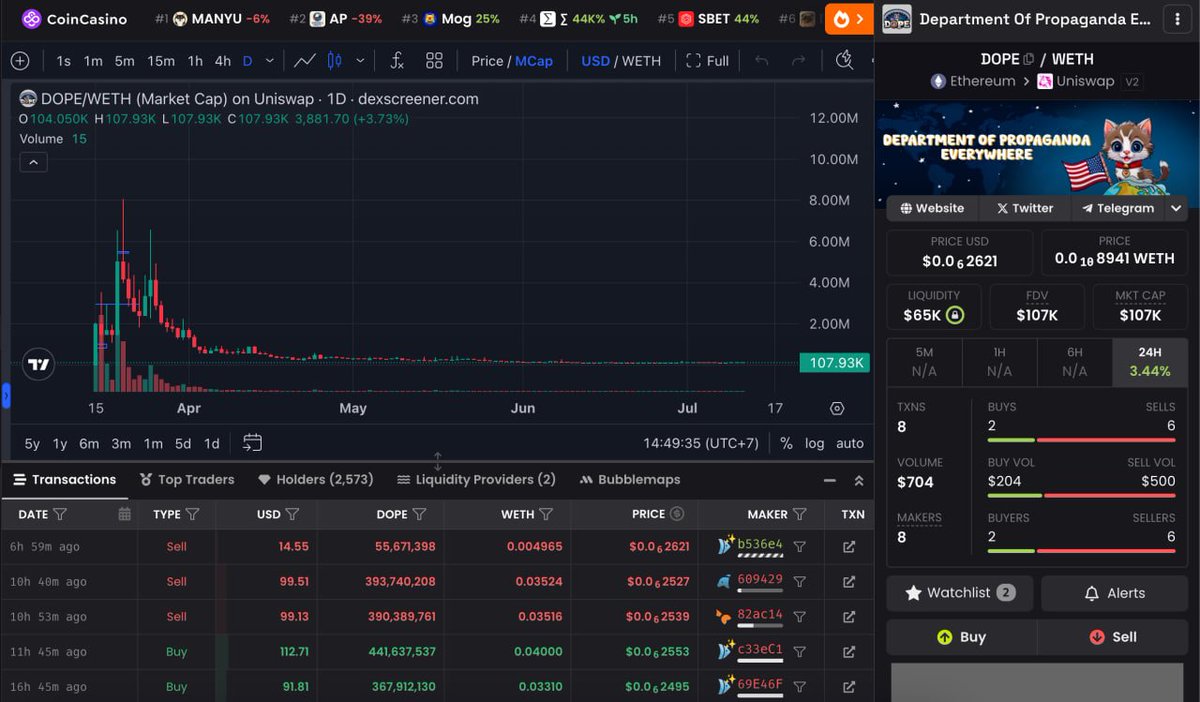Expand the timeframe dropdown next to D
This screenshot has width=1200, height=702.
(x=269, y=61)
